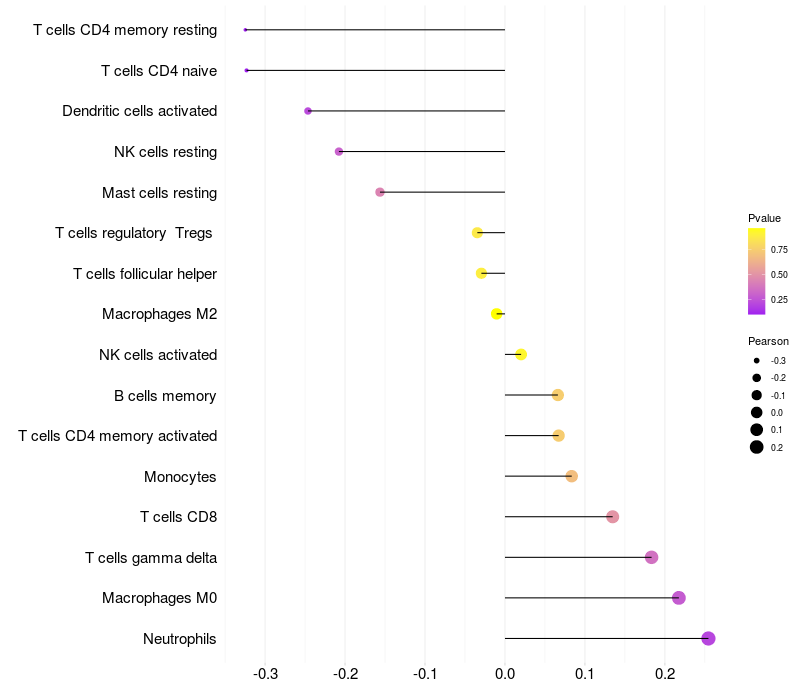Click the T cells follicular helper dot
This screenshot has width=800, height=700.
pyautogui.click(x=481, y=273)
